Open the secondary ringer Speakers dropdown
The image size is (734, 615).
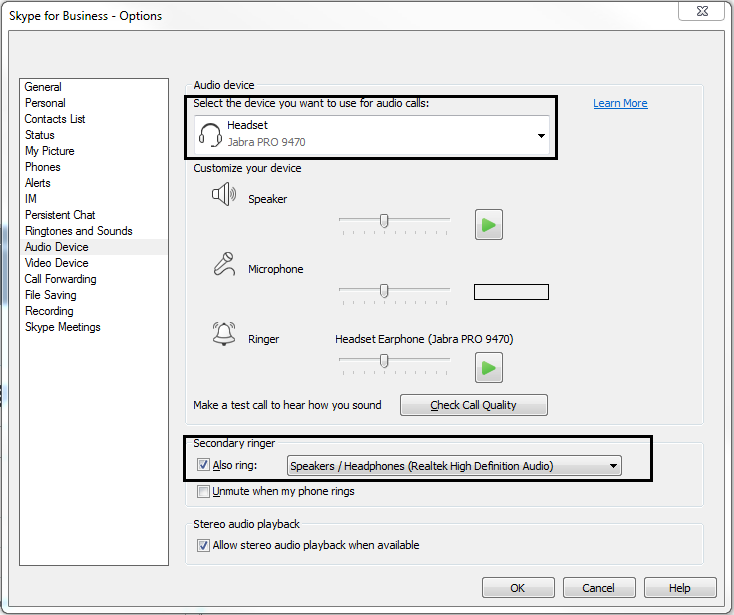point(454,466)
